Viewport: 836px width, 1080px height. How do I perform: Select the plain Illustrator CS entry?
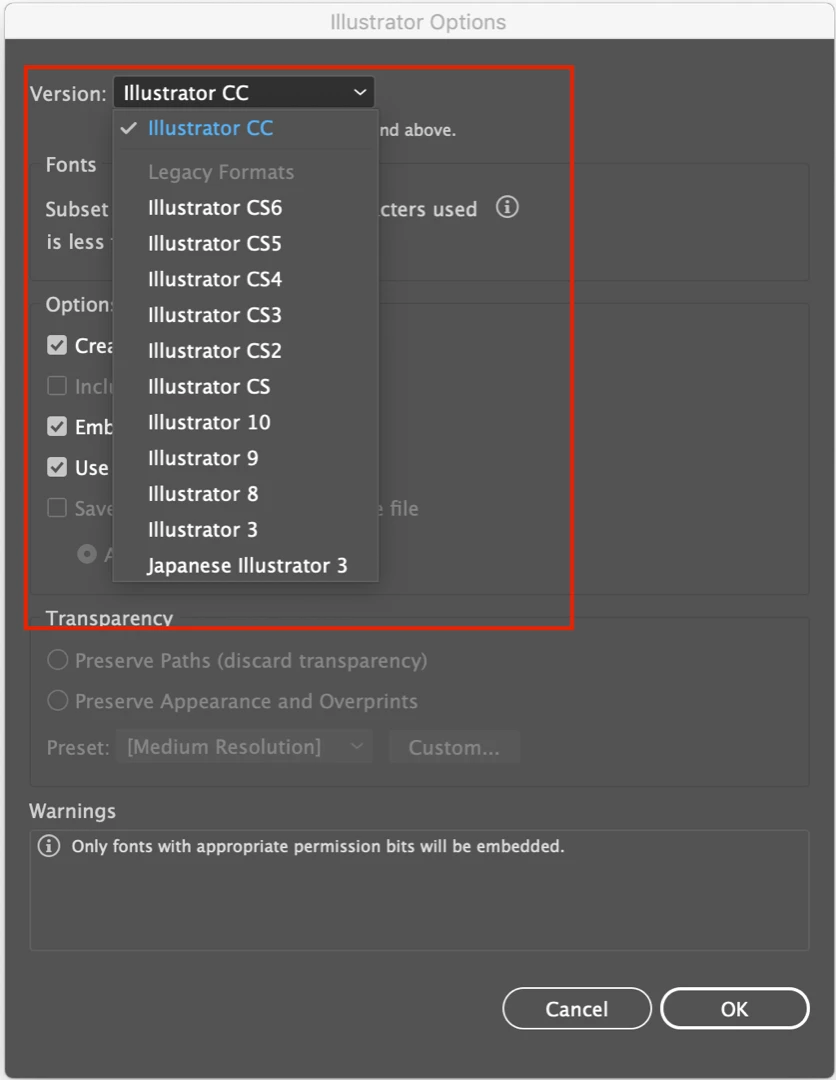[245, 386]
